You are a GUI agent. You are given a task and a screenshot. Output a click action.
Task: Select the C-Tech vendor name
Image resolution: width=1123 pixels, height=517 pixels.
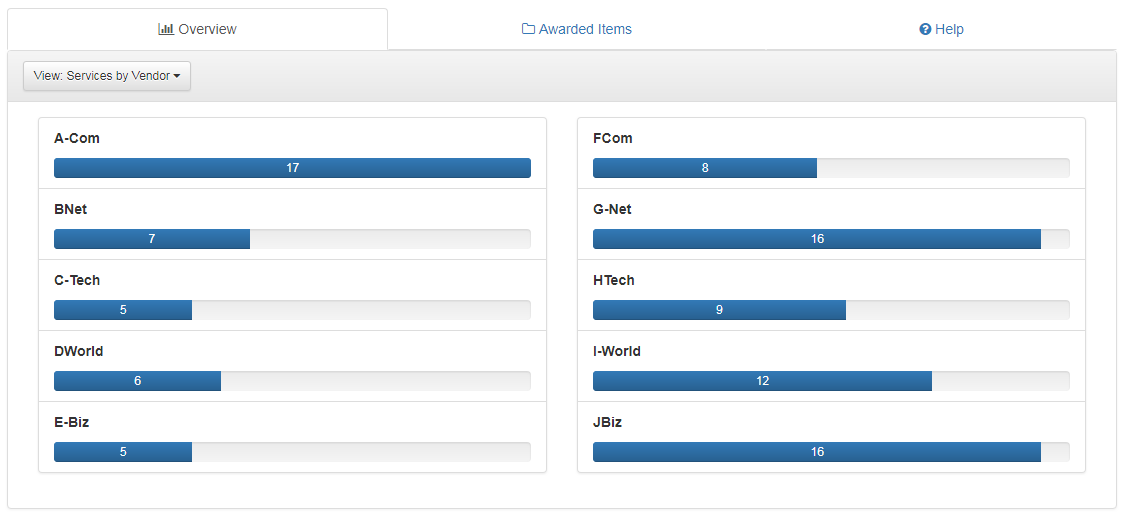pos(77,280)
